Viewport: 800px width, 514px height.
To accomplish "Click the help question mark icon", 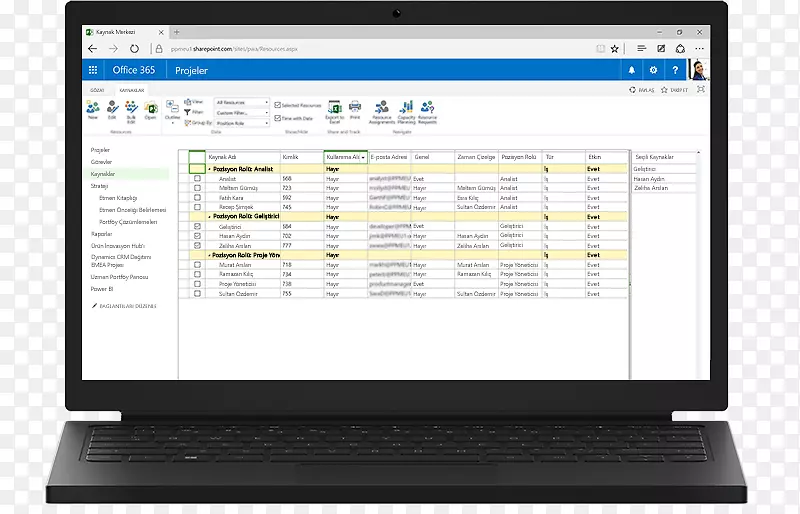I will (675, 70).
